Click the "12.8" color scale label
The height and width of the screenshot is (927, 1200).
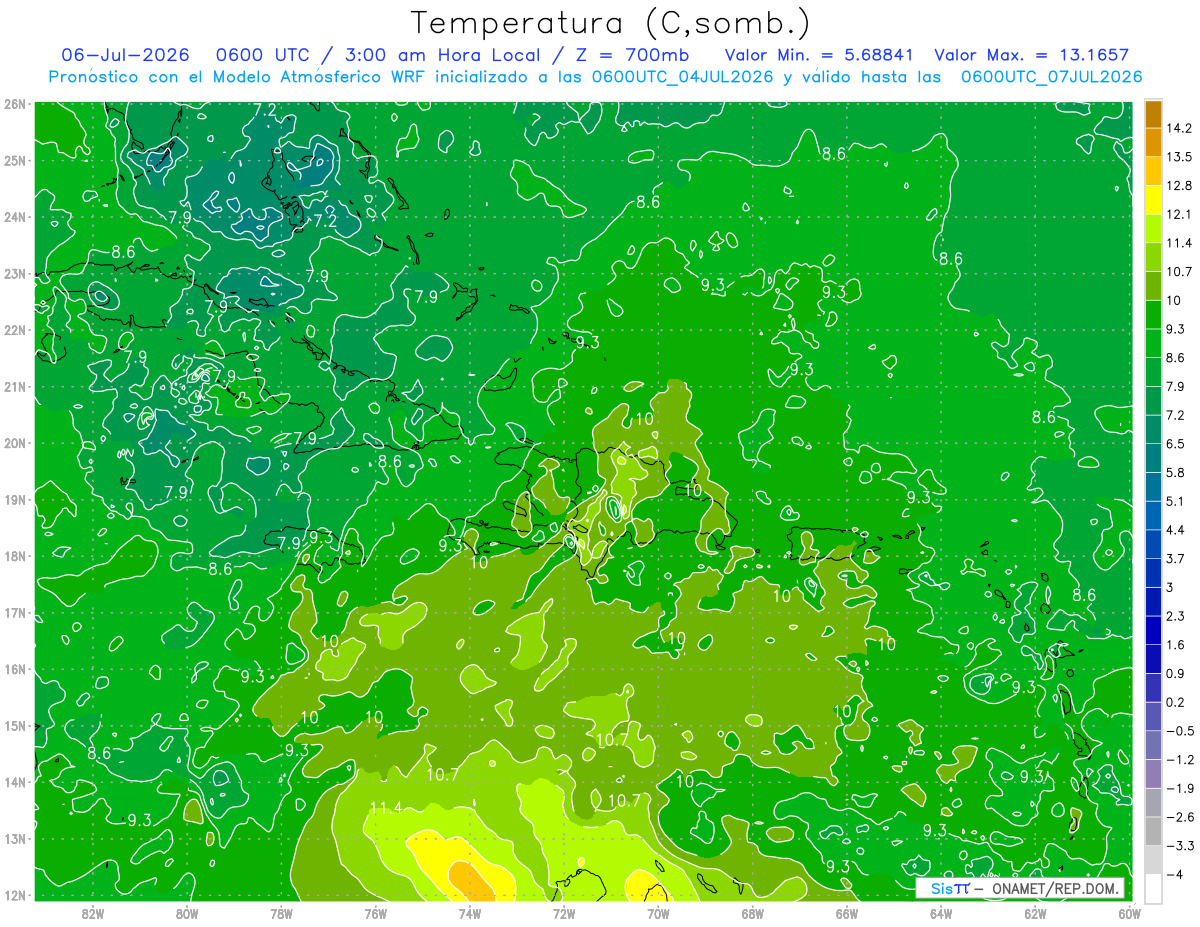click(1179, 186)
